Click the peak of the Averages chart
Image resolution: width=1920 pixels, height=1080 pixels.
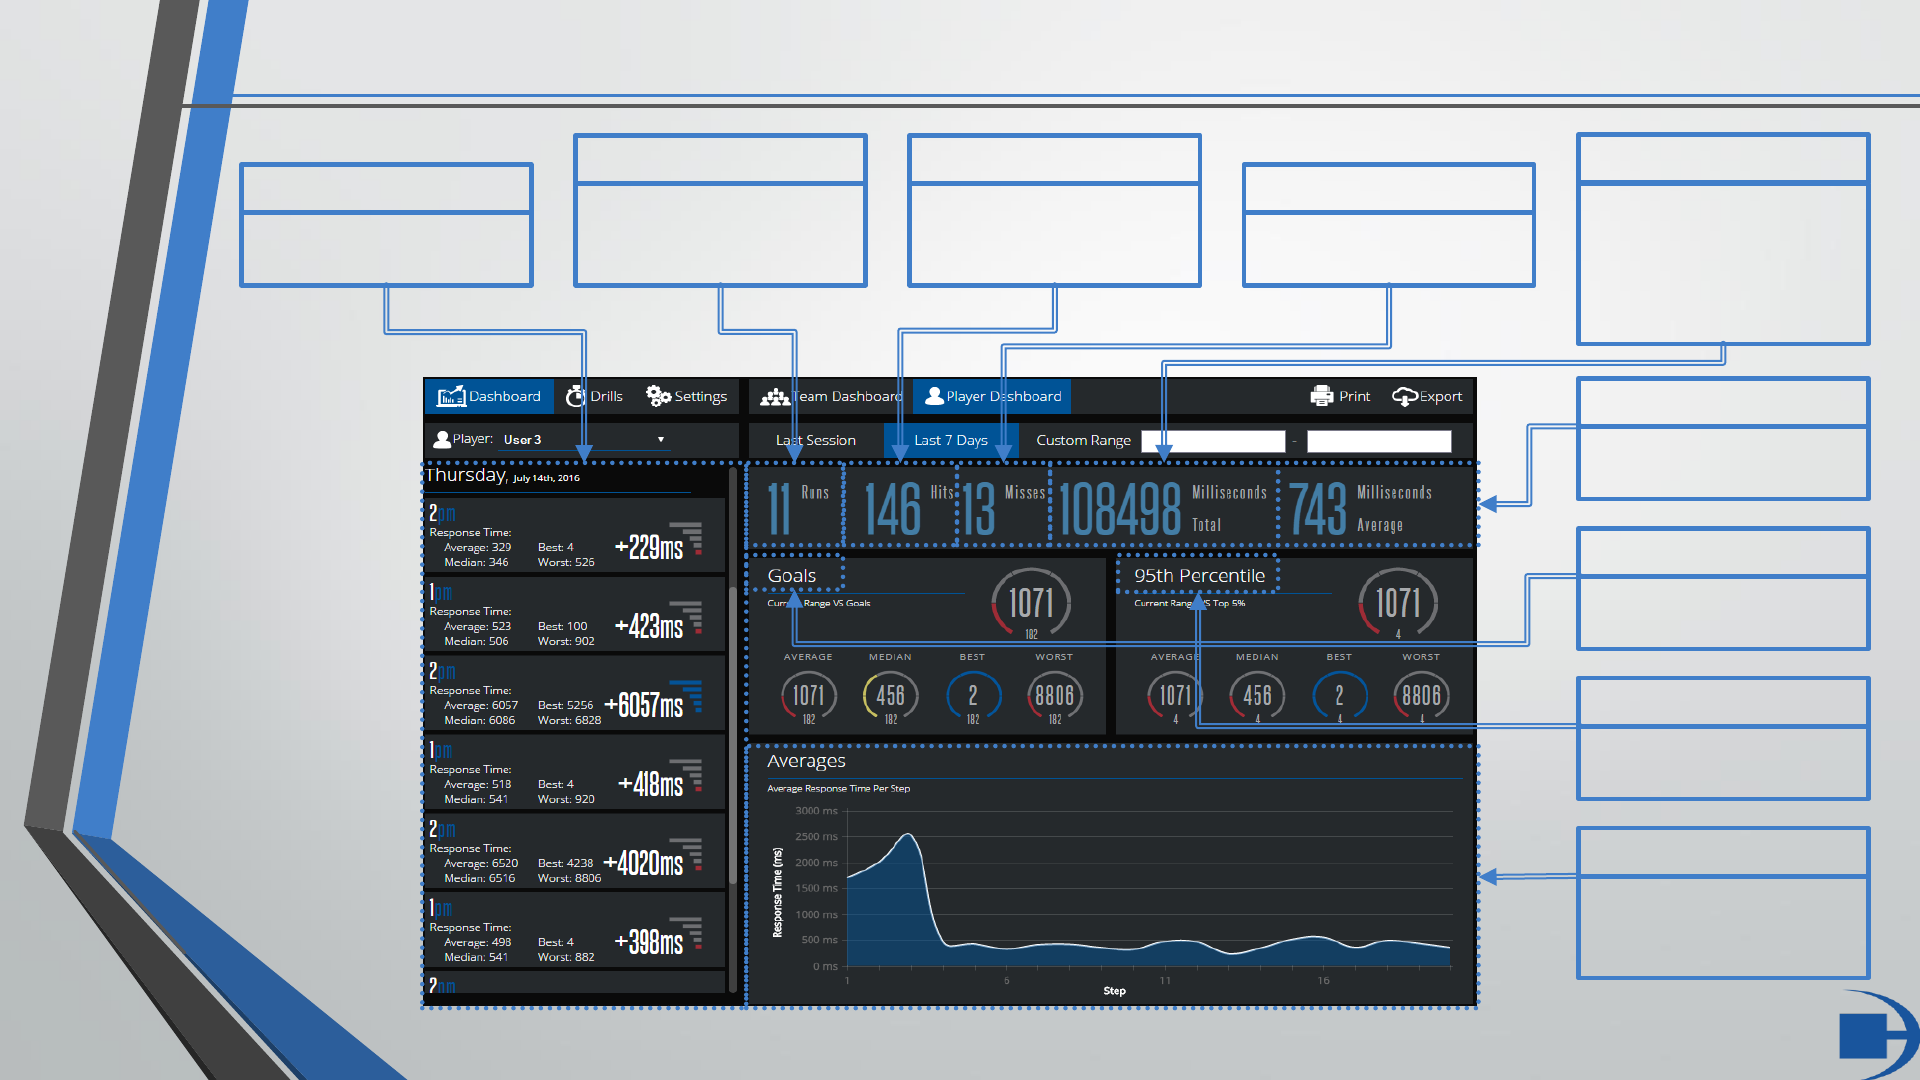908,836
